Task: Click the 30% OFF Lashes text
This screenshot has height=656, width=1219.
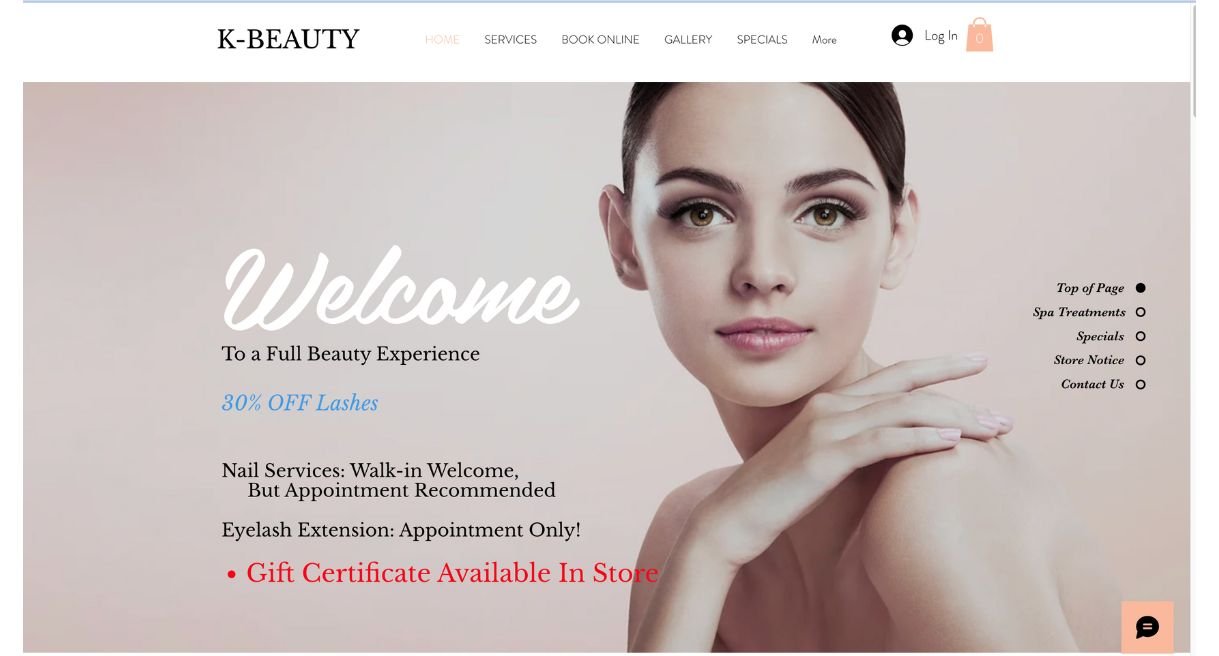Action: coord(300,403)
